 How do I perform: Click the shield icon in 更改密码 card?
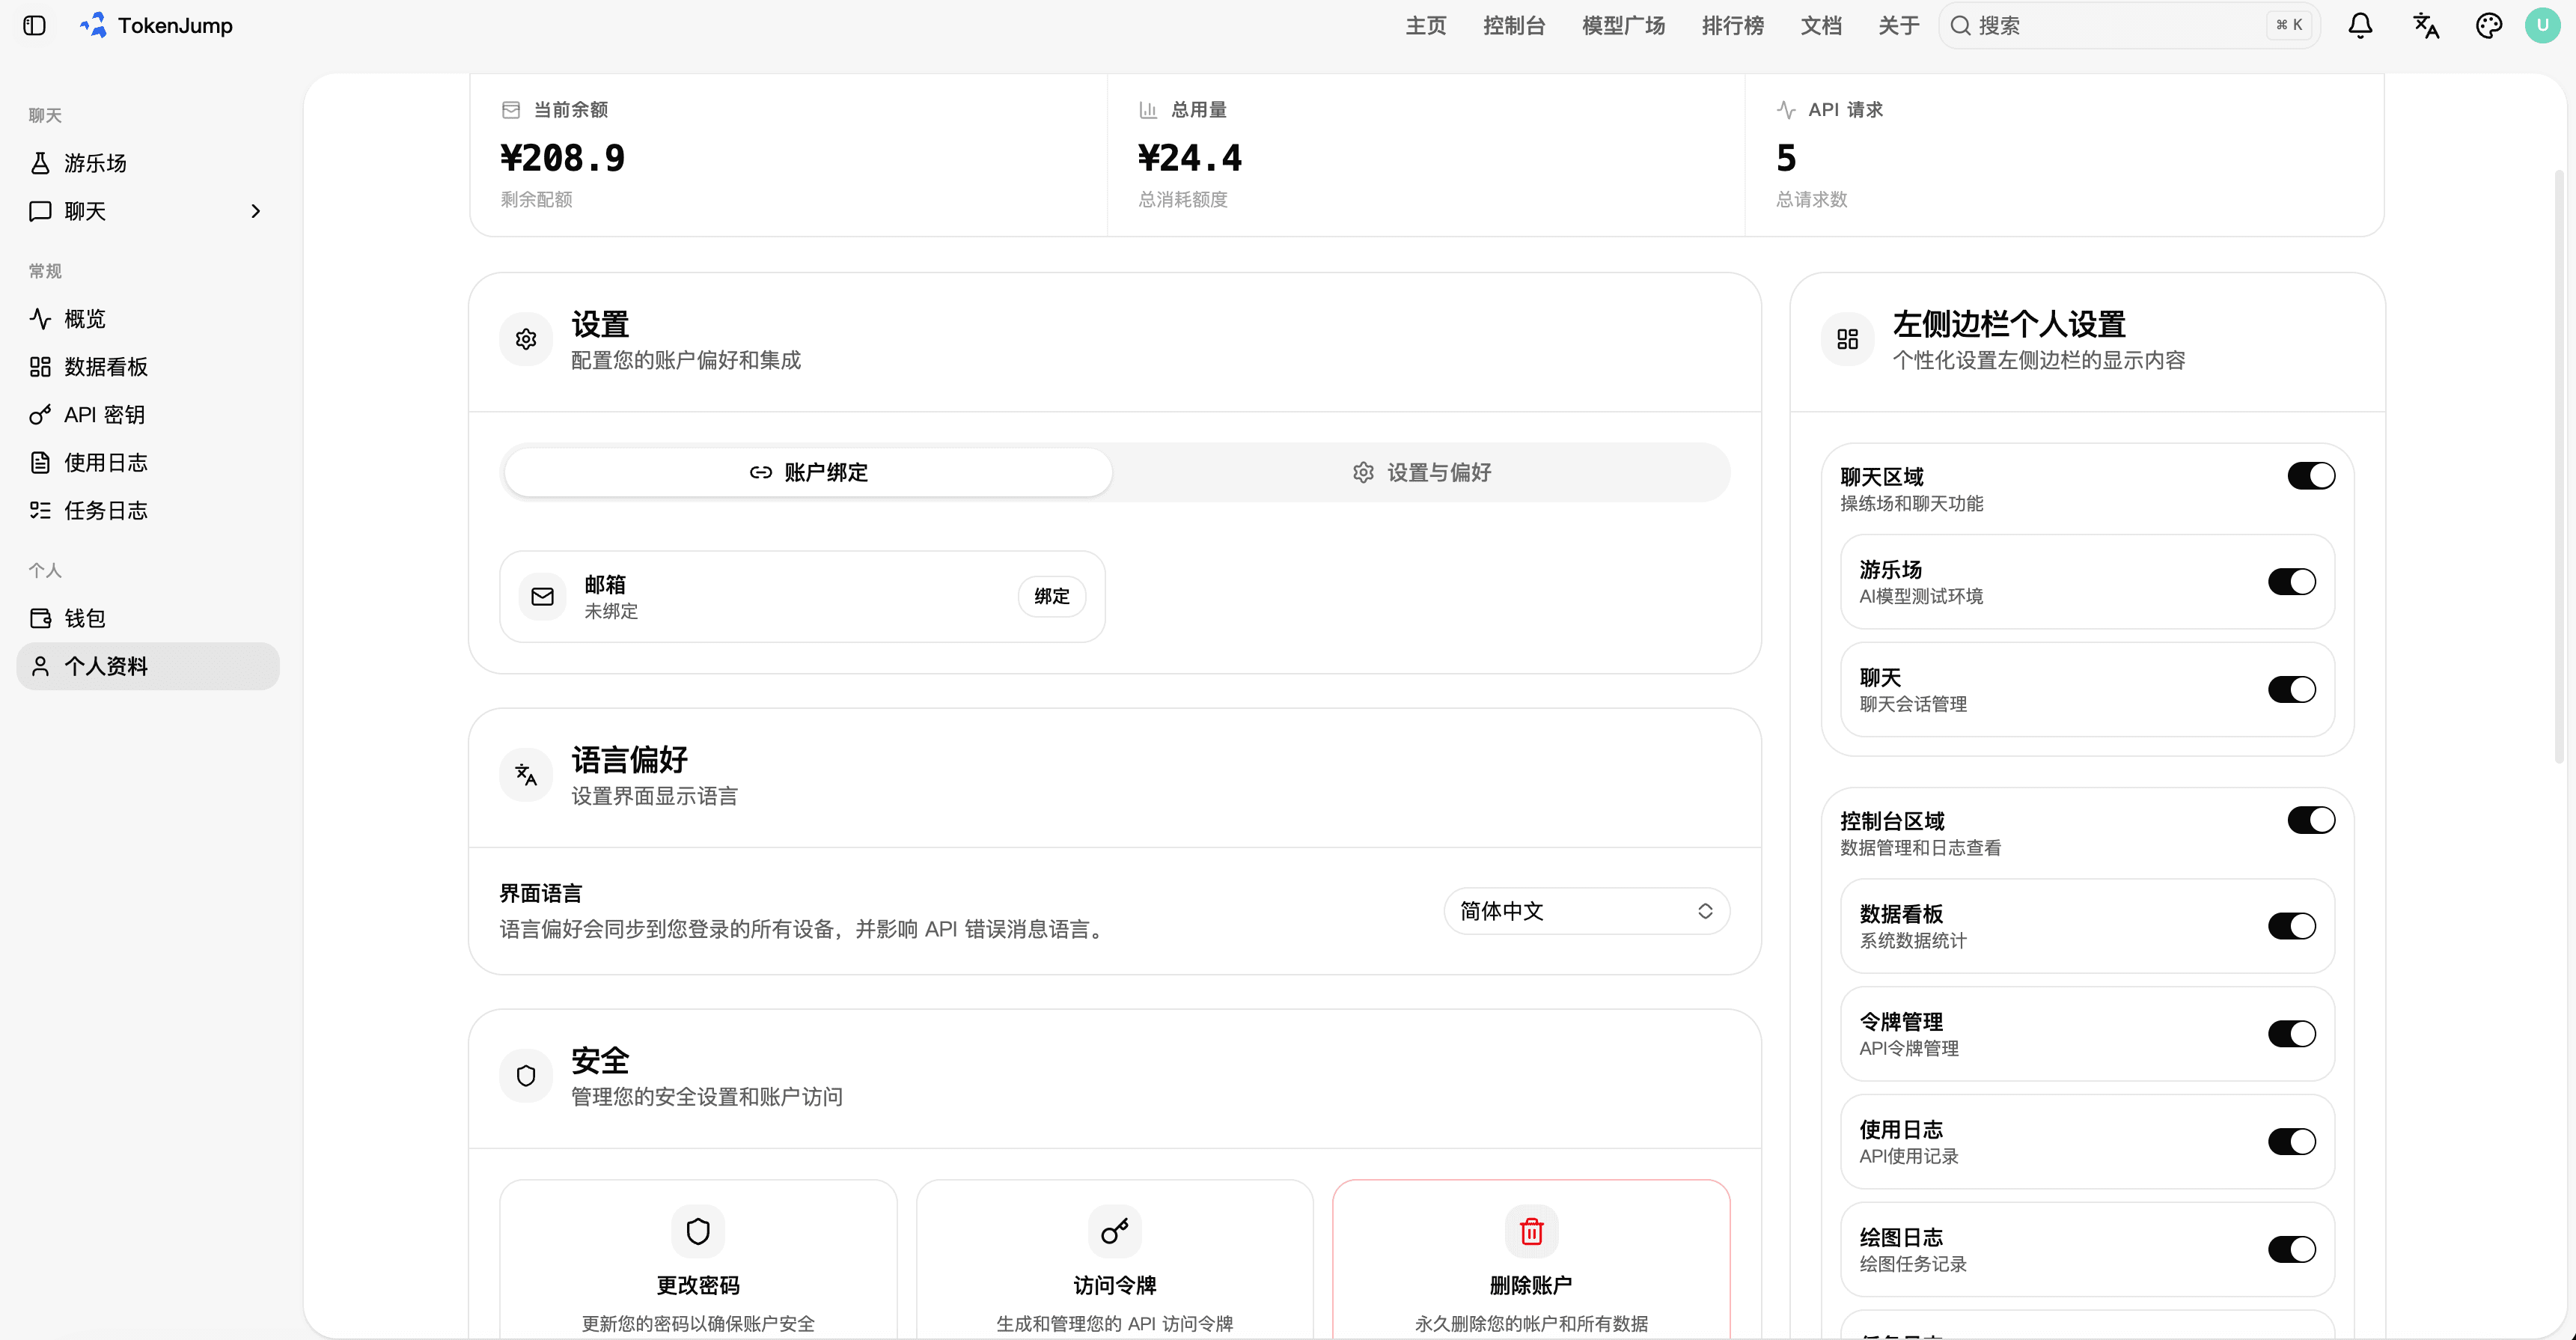click(698, 1231)
